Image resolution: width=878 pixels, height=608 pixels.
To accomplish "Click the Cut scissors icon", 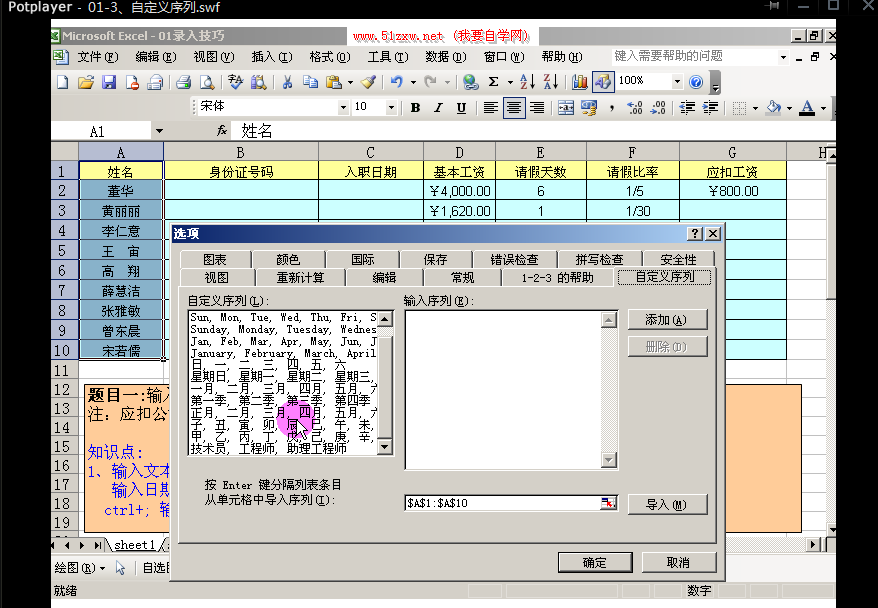I will coord(287,82).
